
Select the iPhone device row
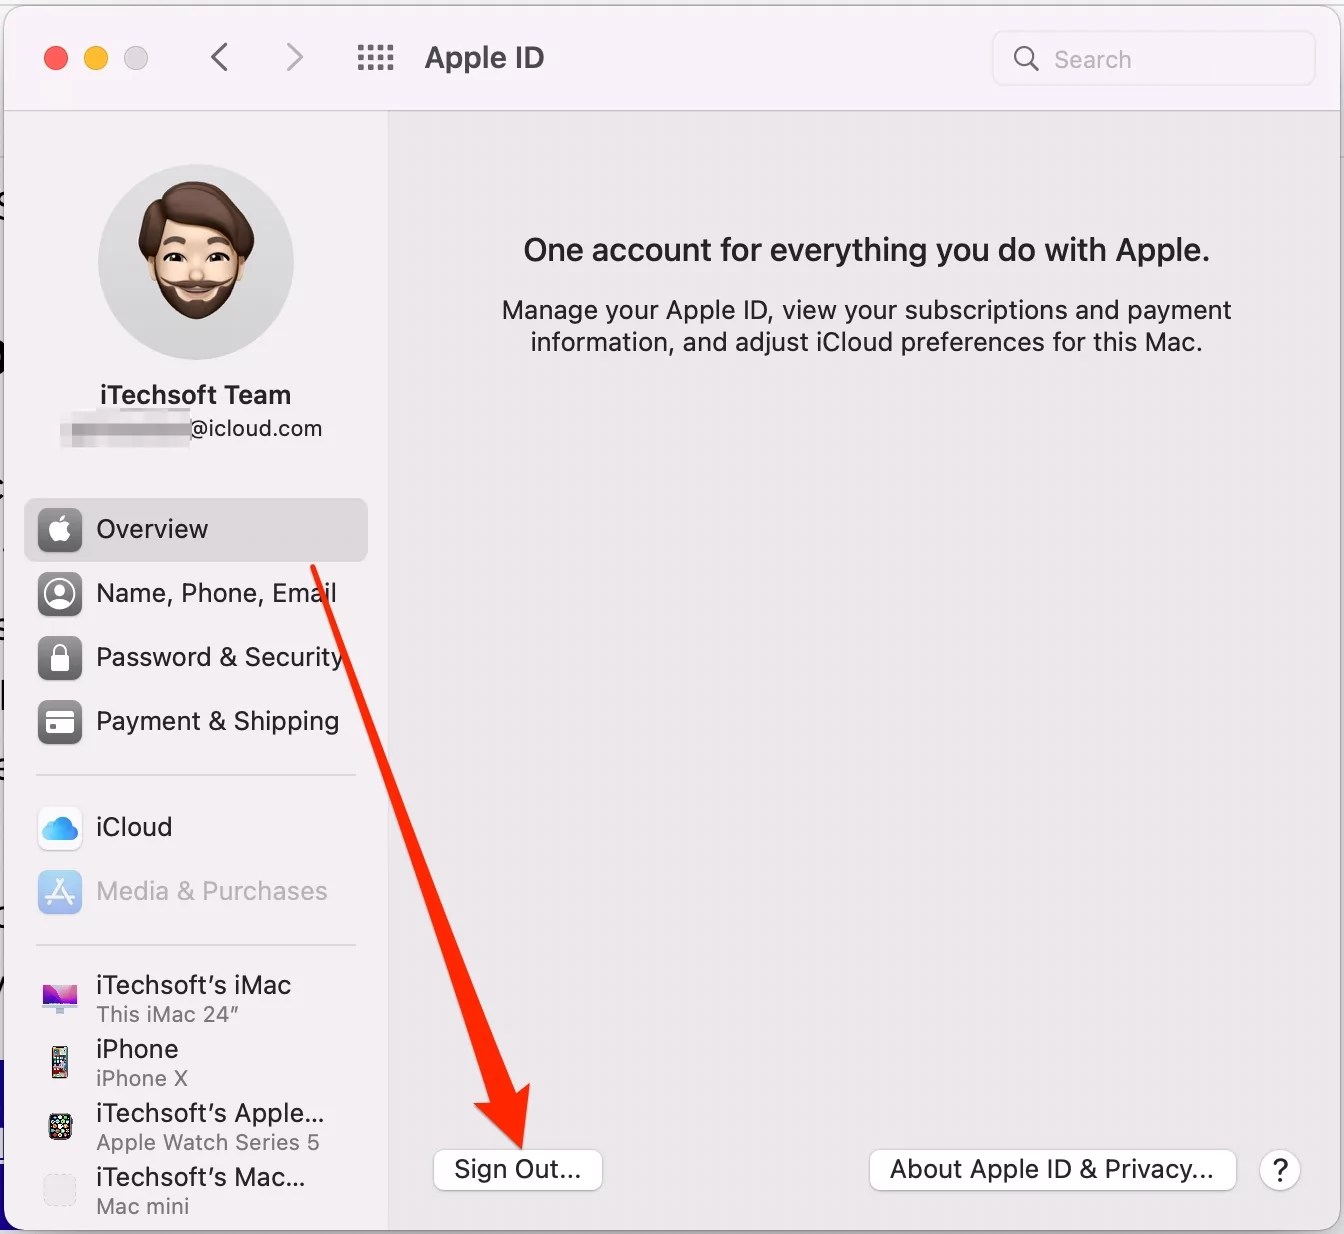[196, 1062]
